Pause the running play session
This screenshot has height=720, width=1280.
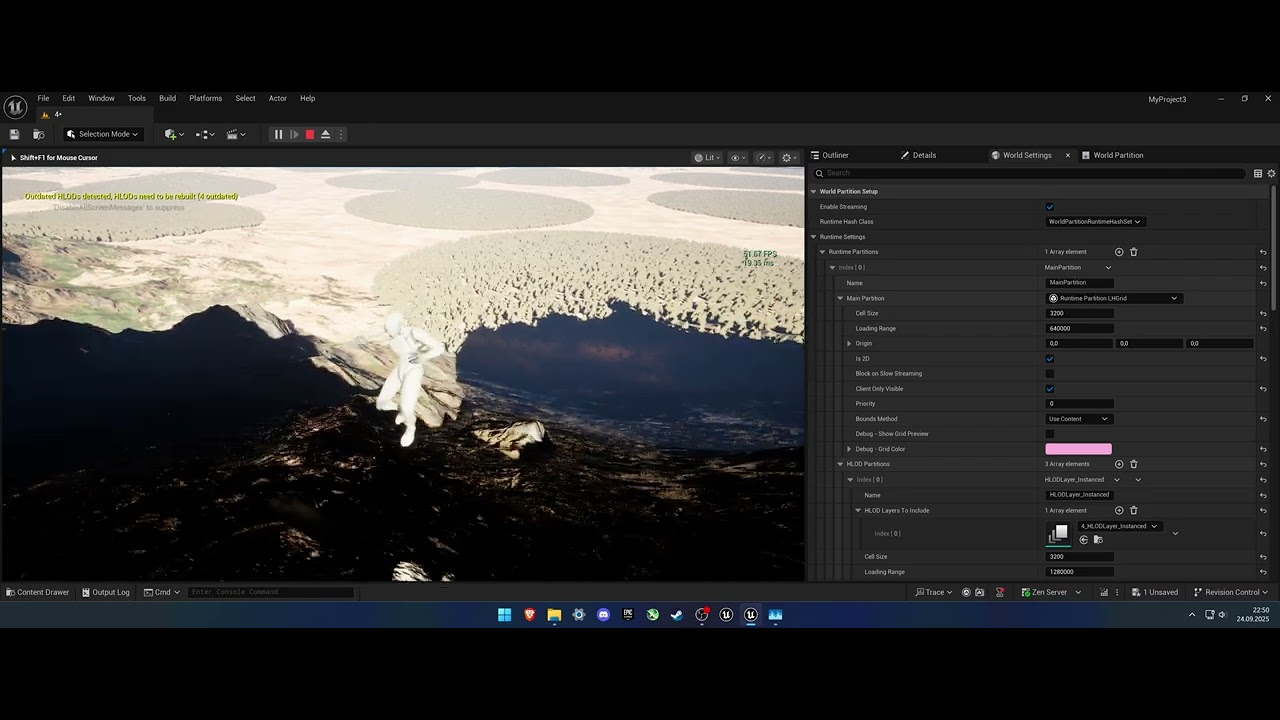[x=278, y=134]
